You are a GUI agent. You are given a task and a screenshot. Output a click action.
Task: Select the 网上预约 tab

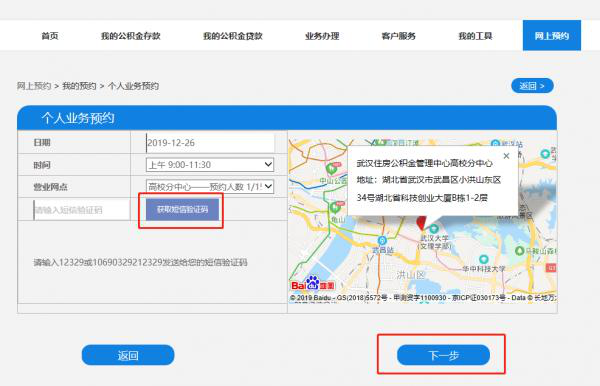point(552,36)
